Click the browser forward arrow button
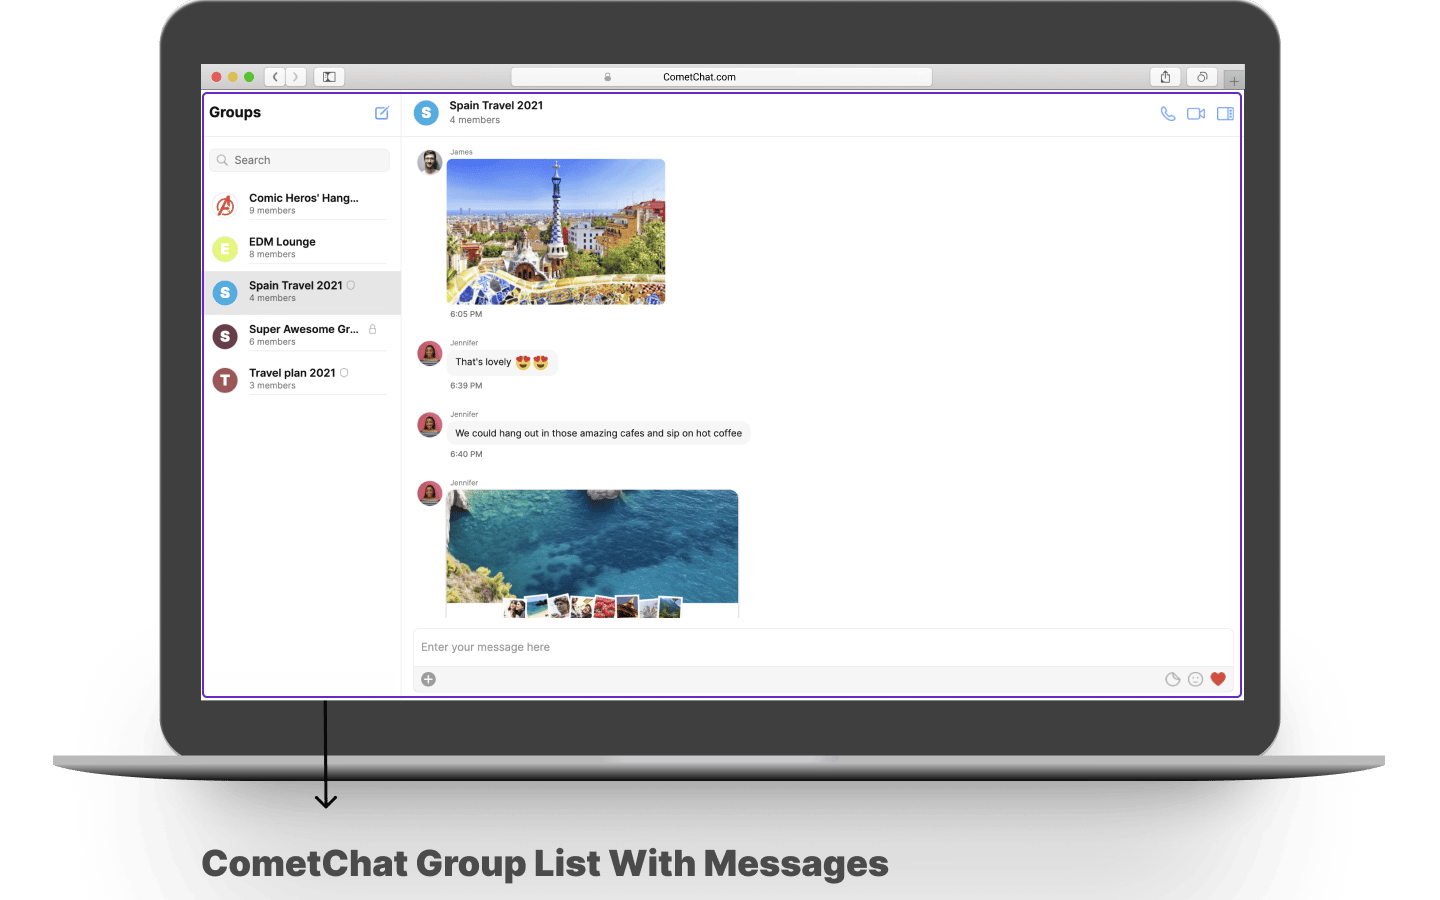 coord(295,77)
